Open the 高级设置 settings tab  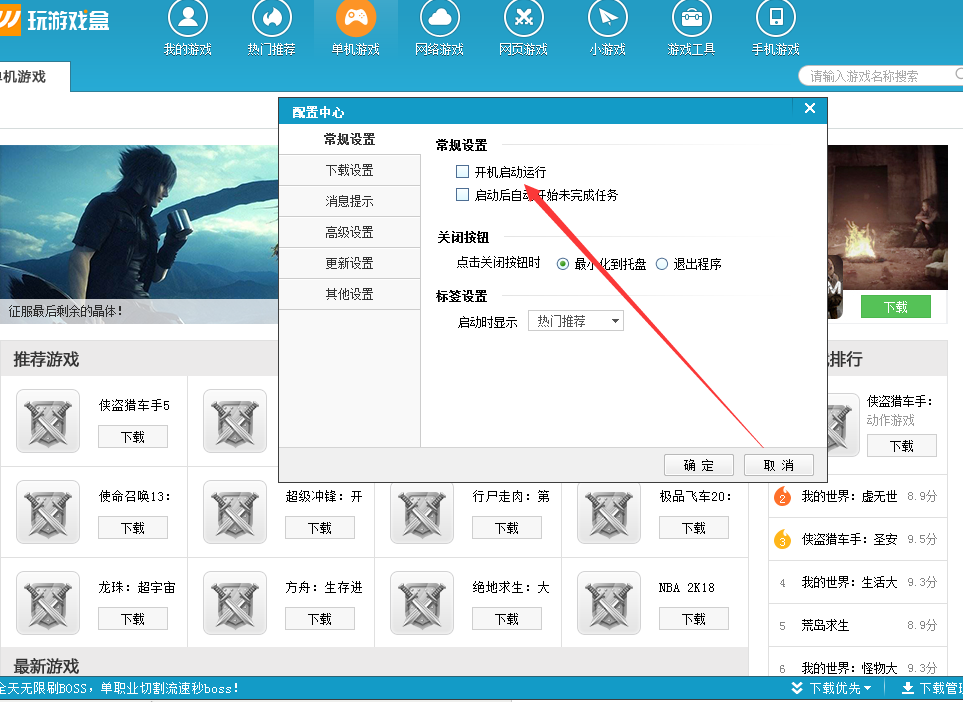pos(349,232)
